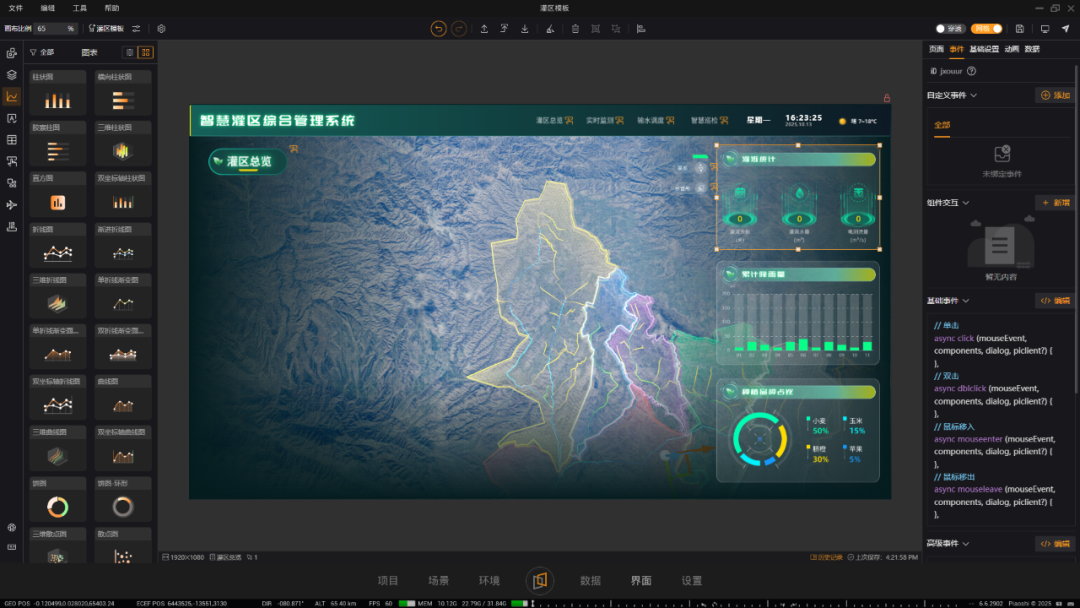Viewport: 1080px width, 608px height.
Task: Click the group-selection icon after trash
Action: coord(596,29)
